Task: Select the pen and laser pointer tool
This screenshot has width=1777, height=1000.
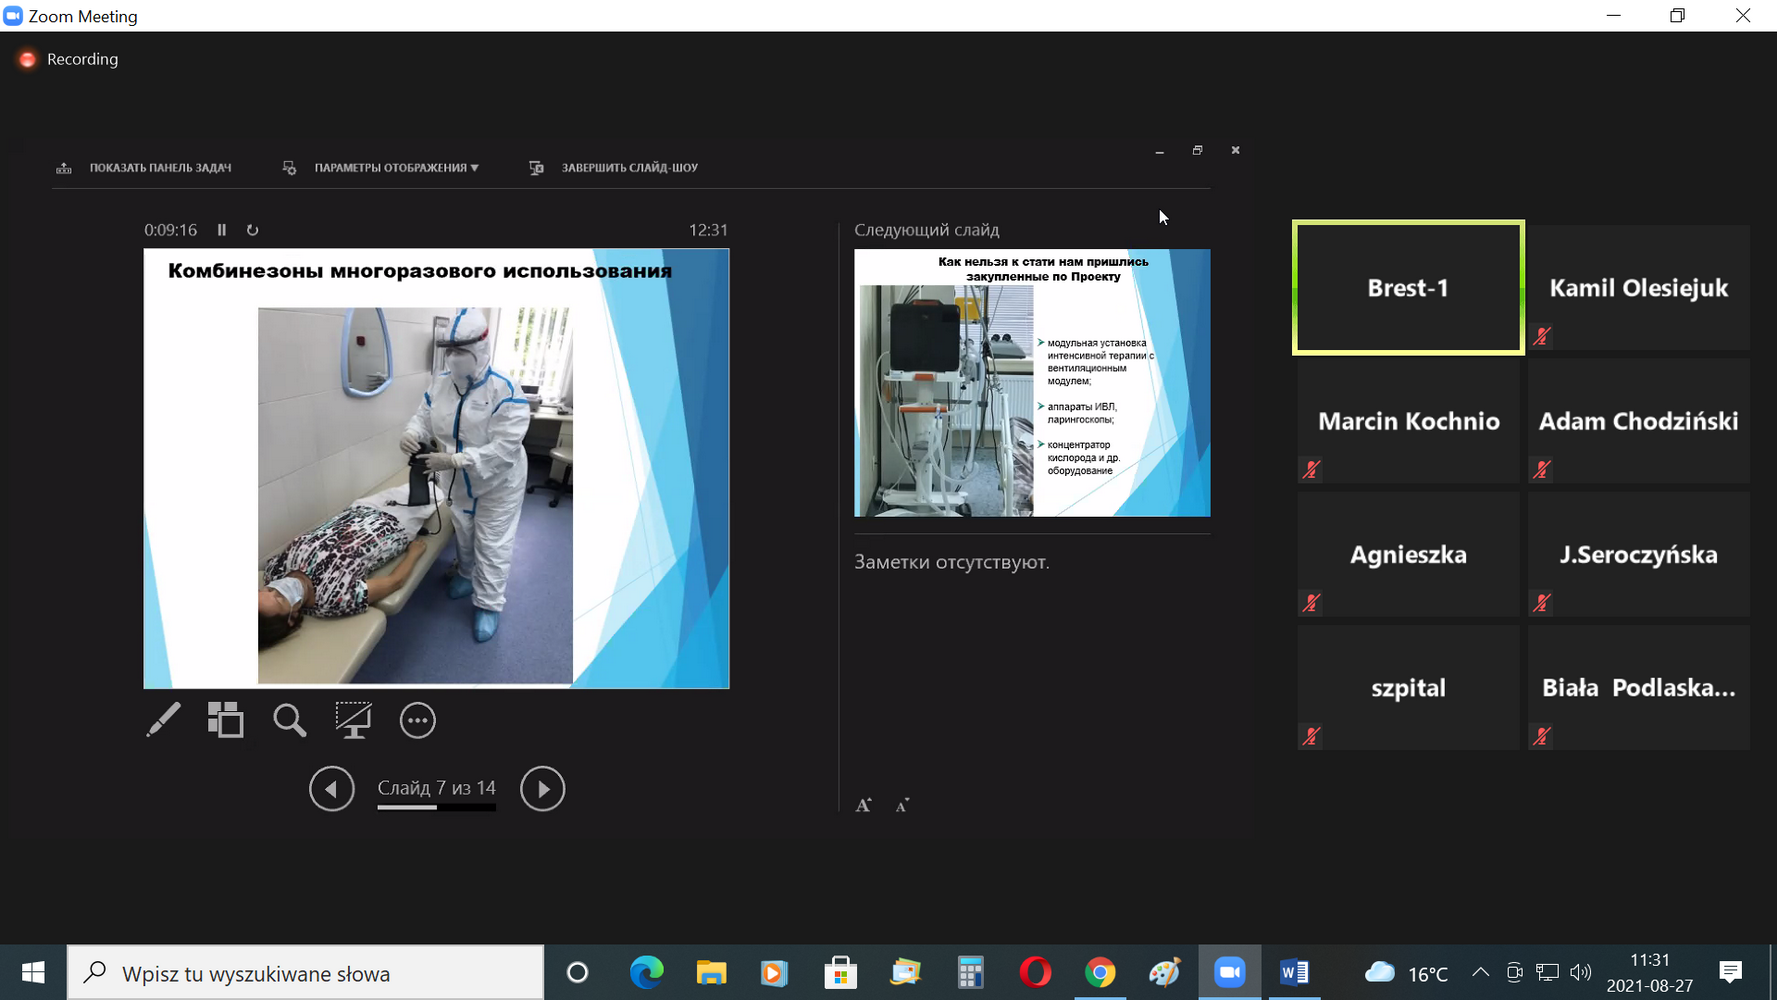Action: coord(163,720)
